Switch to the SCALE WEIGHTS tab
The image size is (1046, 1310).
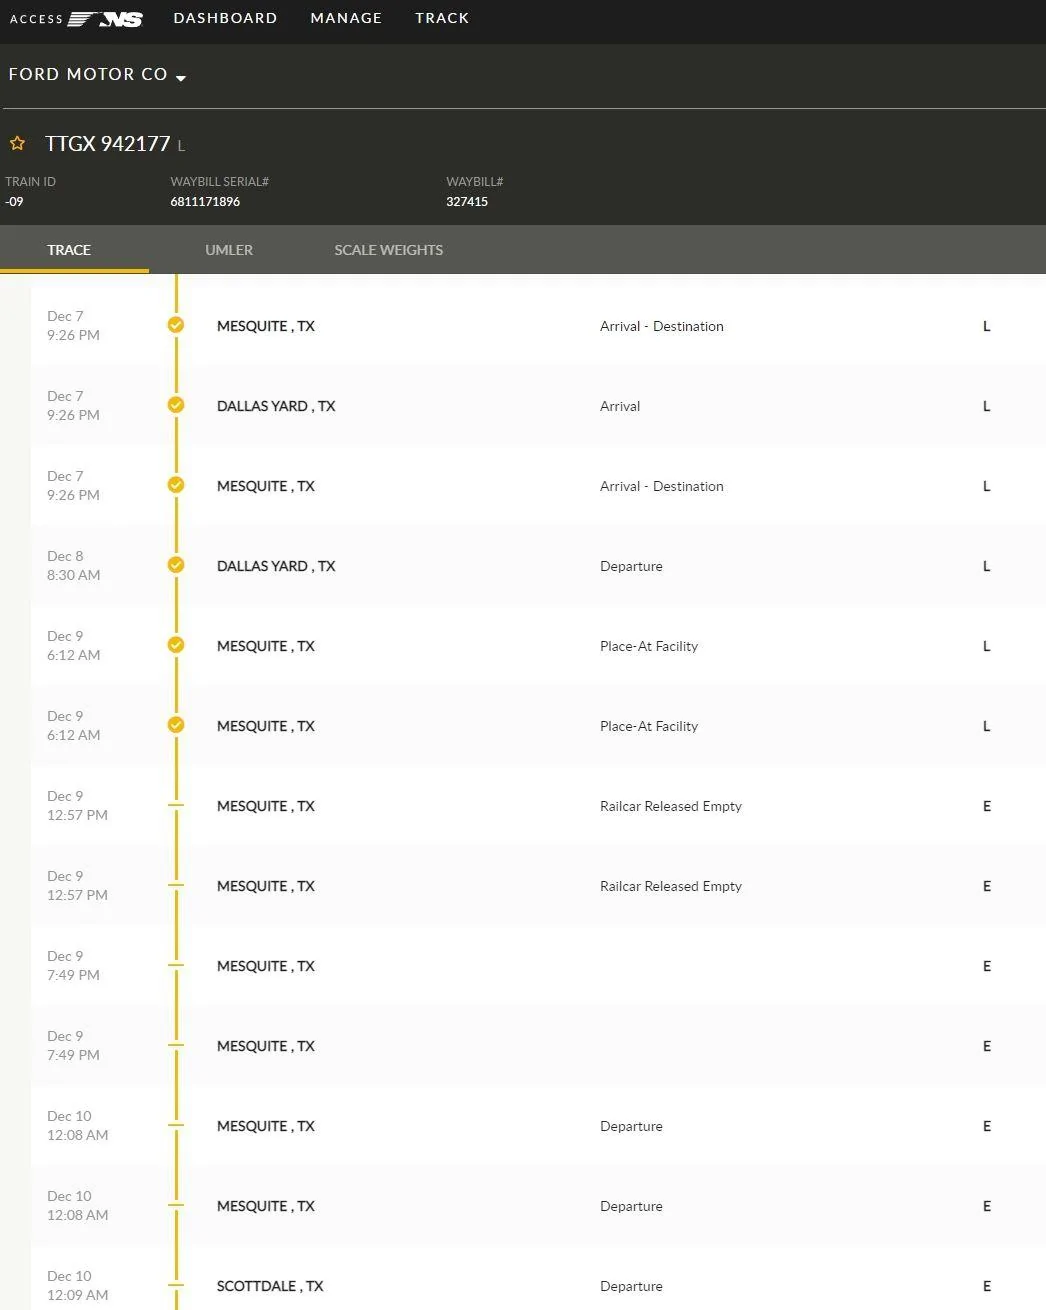(388, 250)
